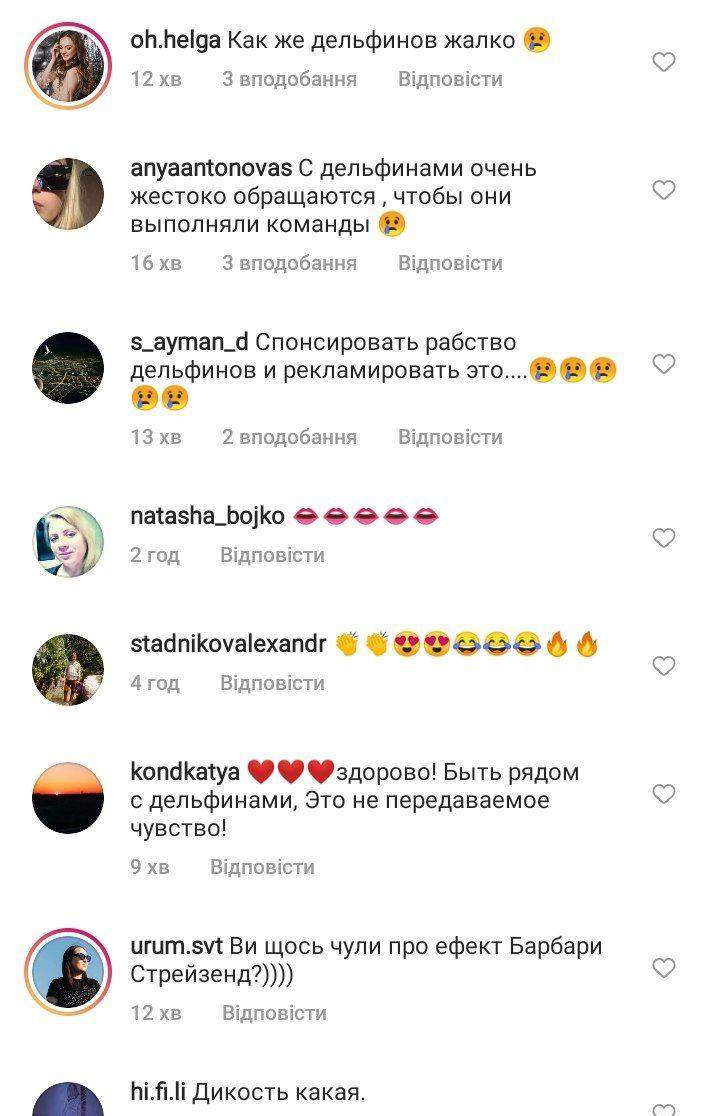Reply to anyaantonovas's comment

(450, 263)
